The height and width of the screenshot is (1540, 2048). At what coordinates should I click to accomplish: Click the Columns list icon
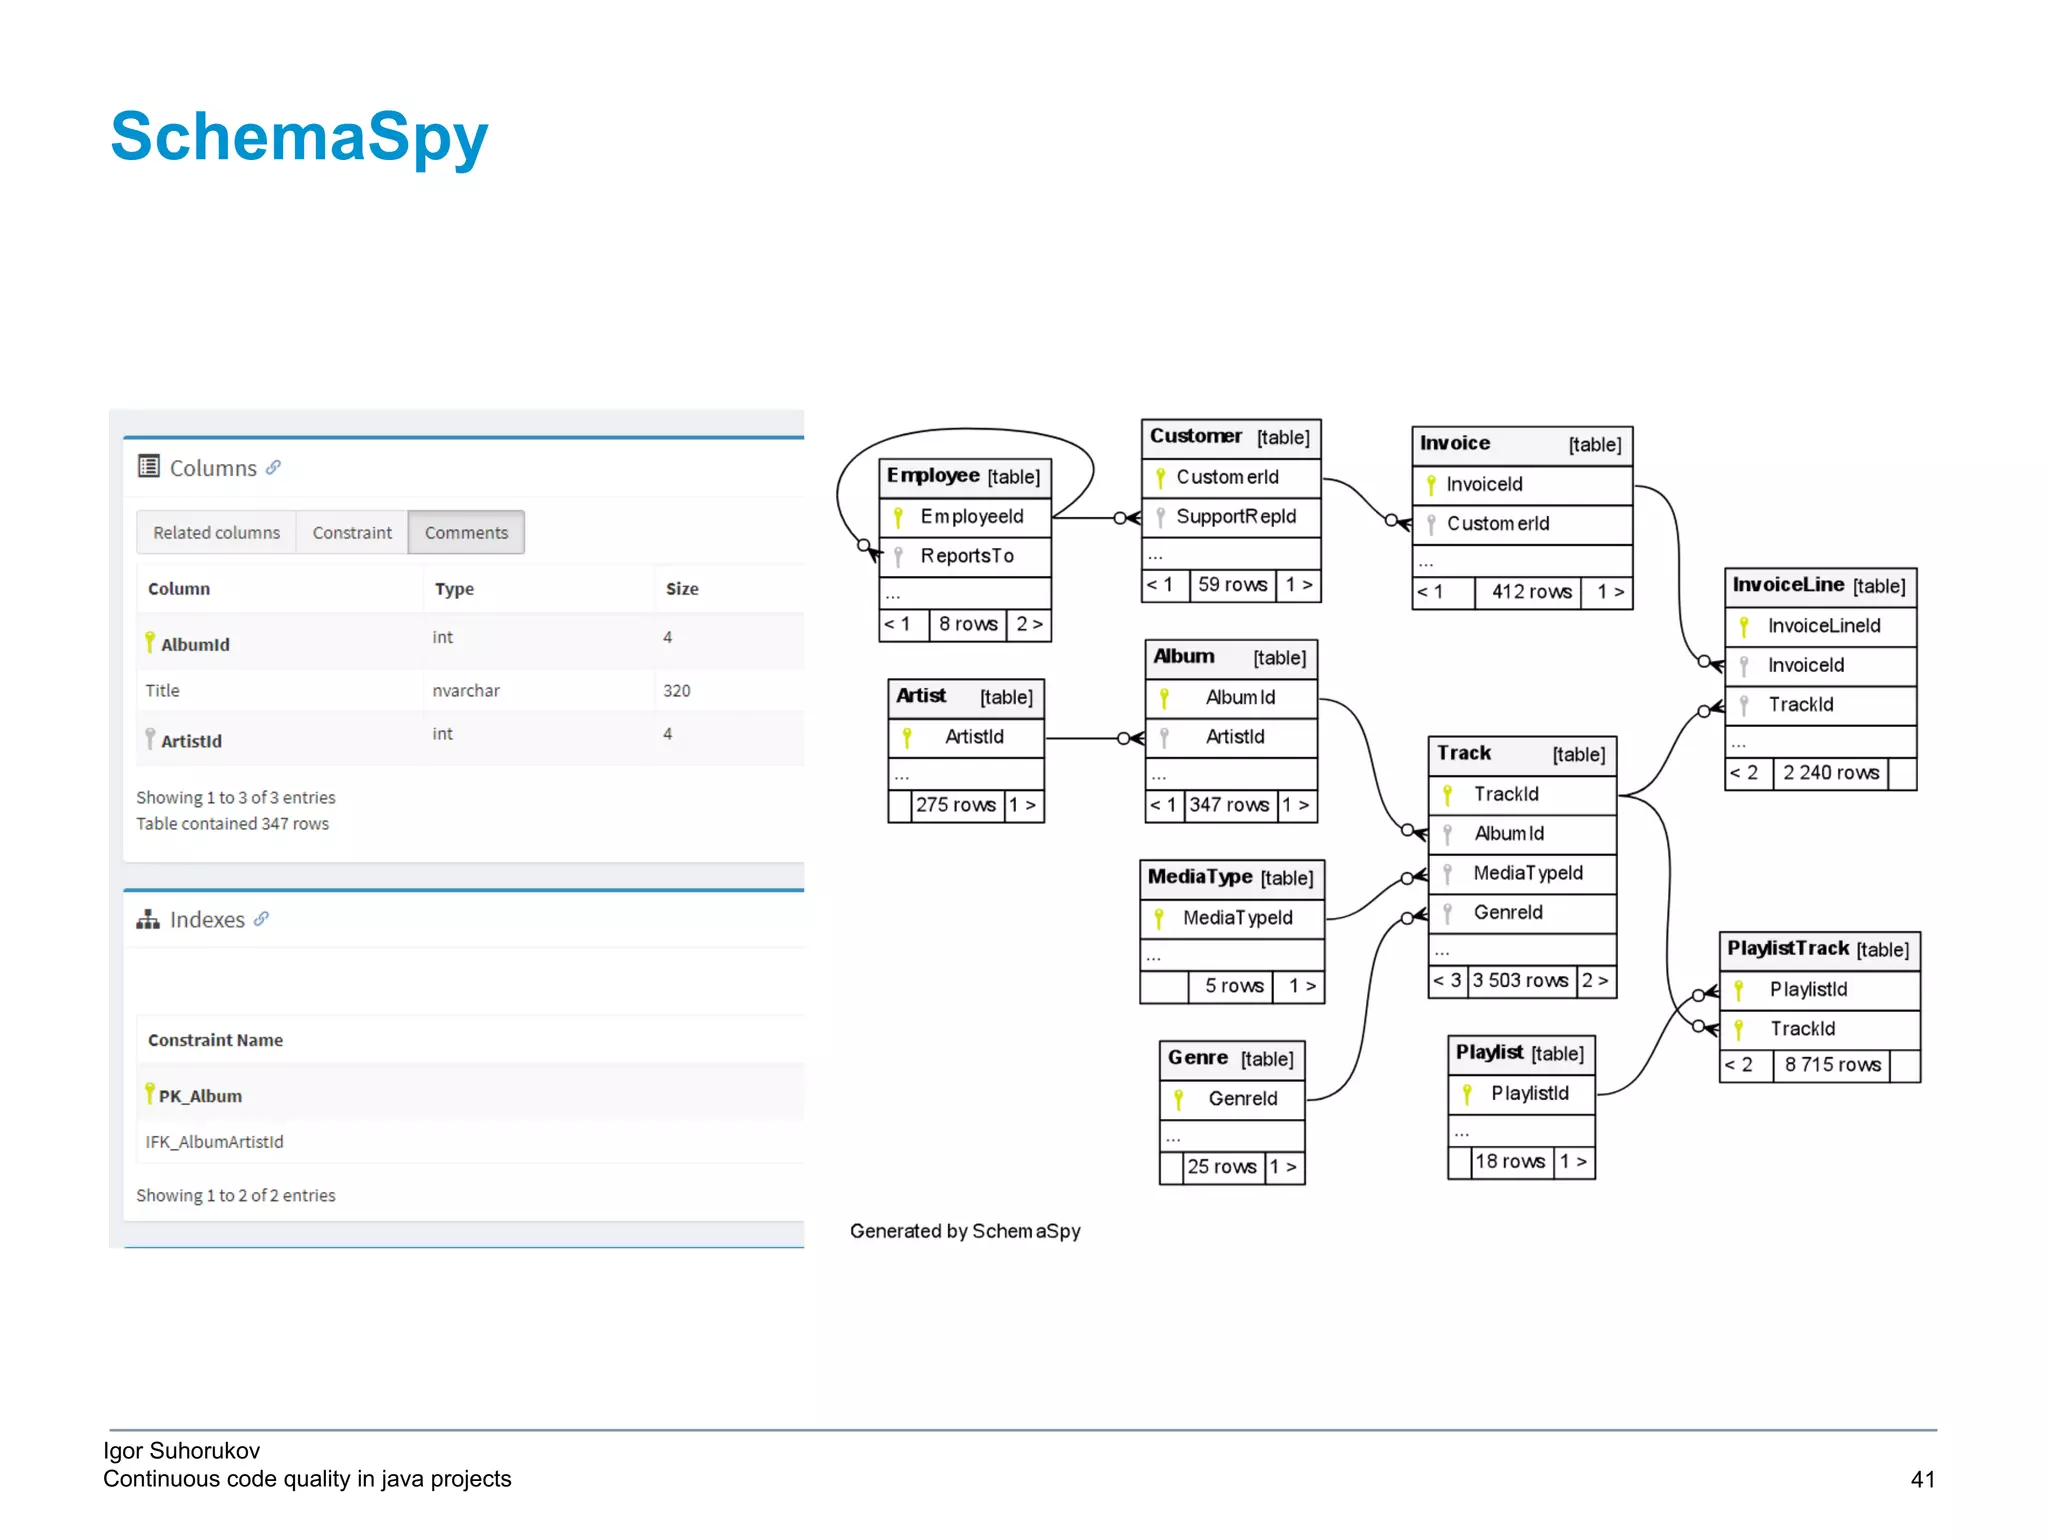[x=148, y=466]
